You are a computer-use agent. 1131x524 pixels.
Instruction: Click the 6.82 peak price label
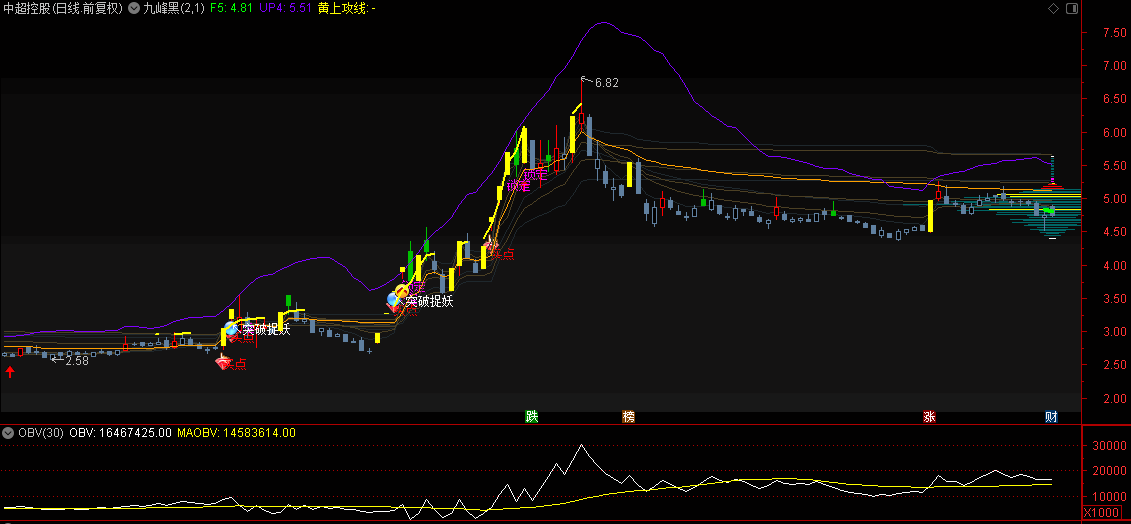click(606, 83)
